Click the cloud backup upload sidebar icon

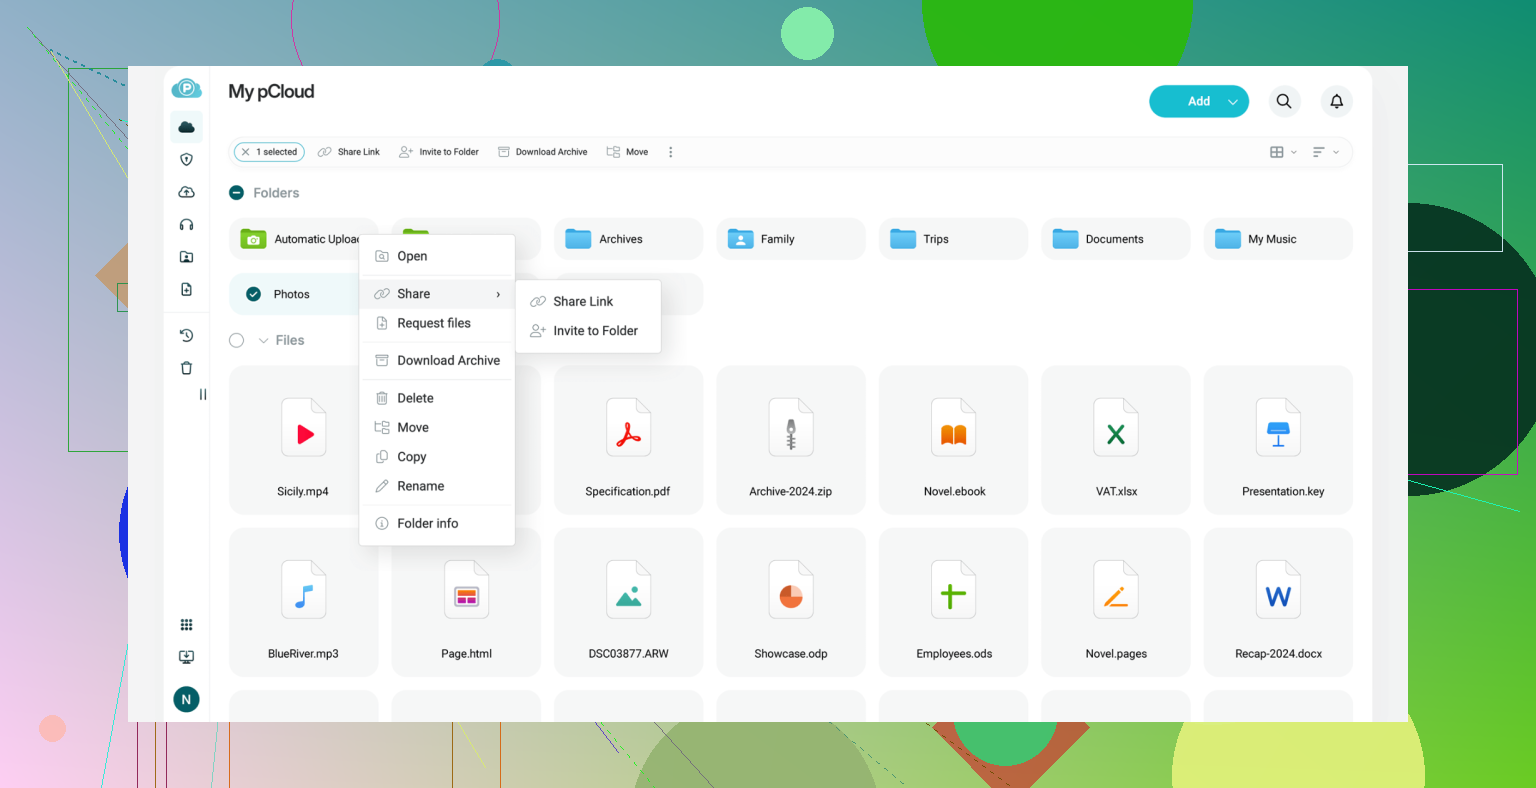[186, 192]
